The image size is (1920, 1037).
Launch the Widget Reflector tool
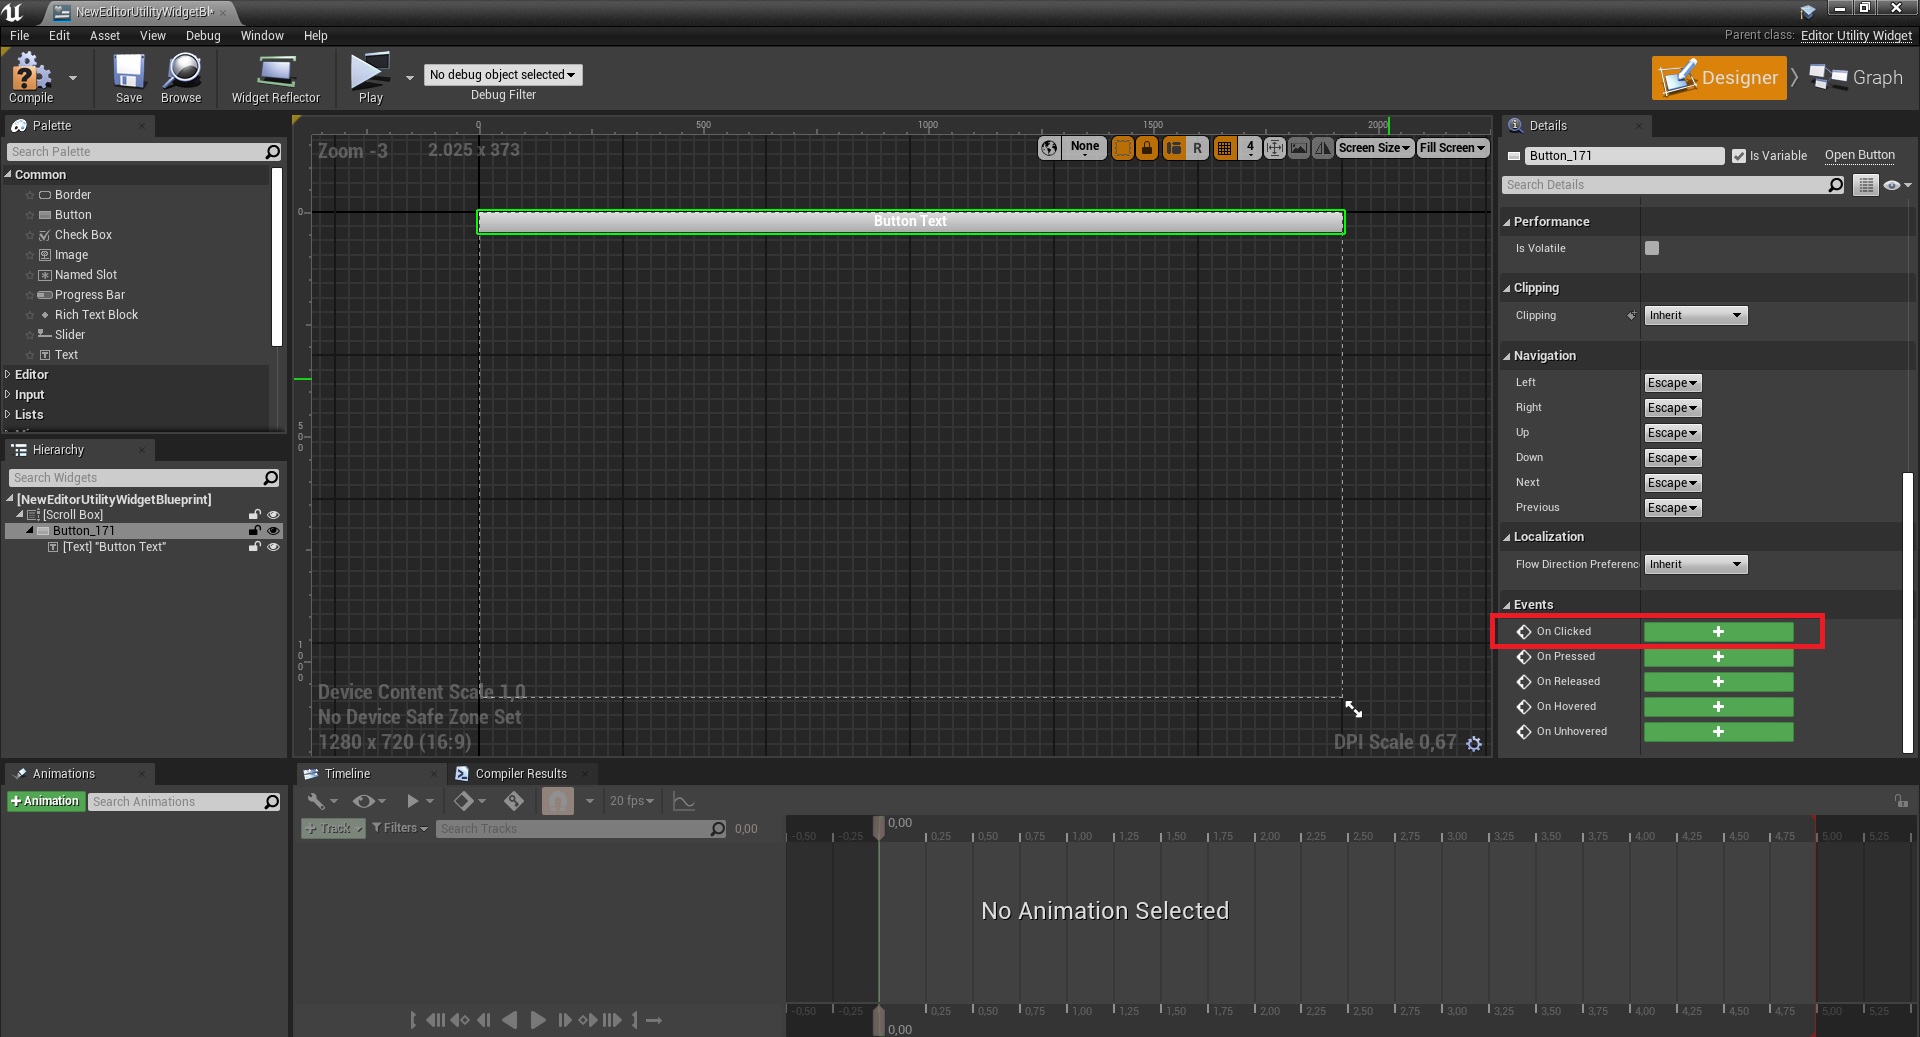(x=275, y=78)
